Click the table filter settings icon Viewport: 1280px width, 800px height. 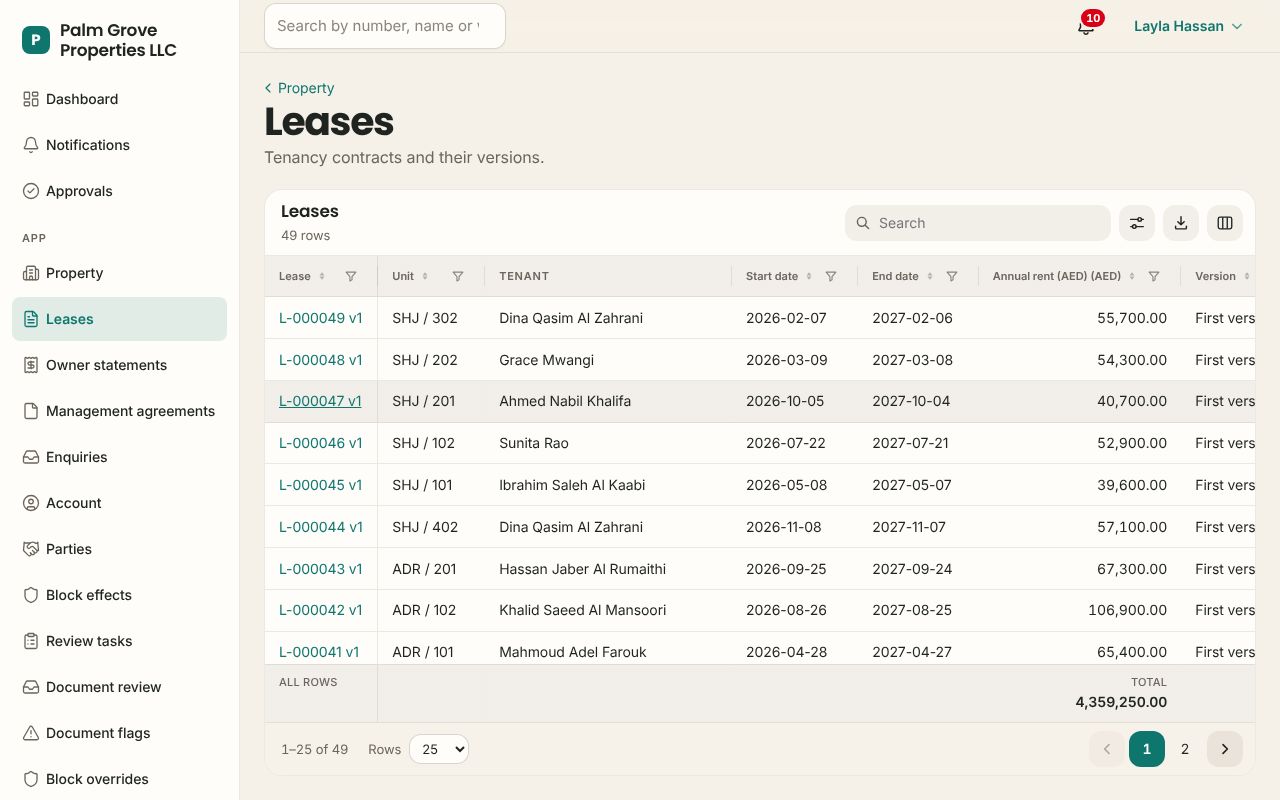coord(1137,223)
